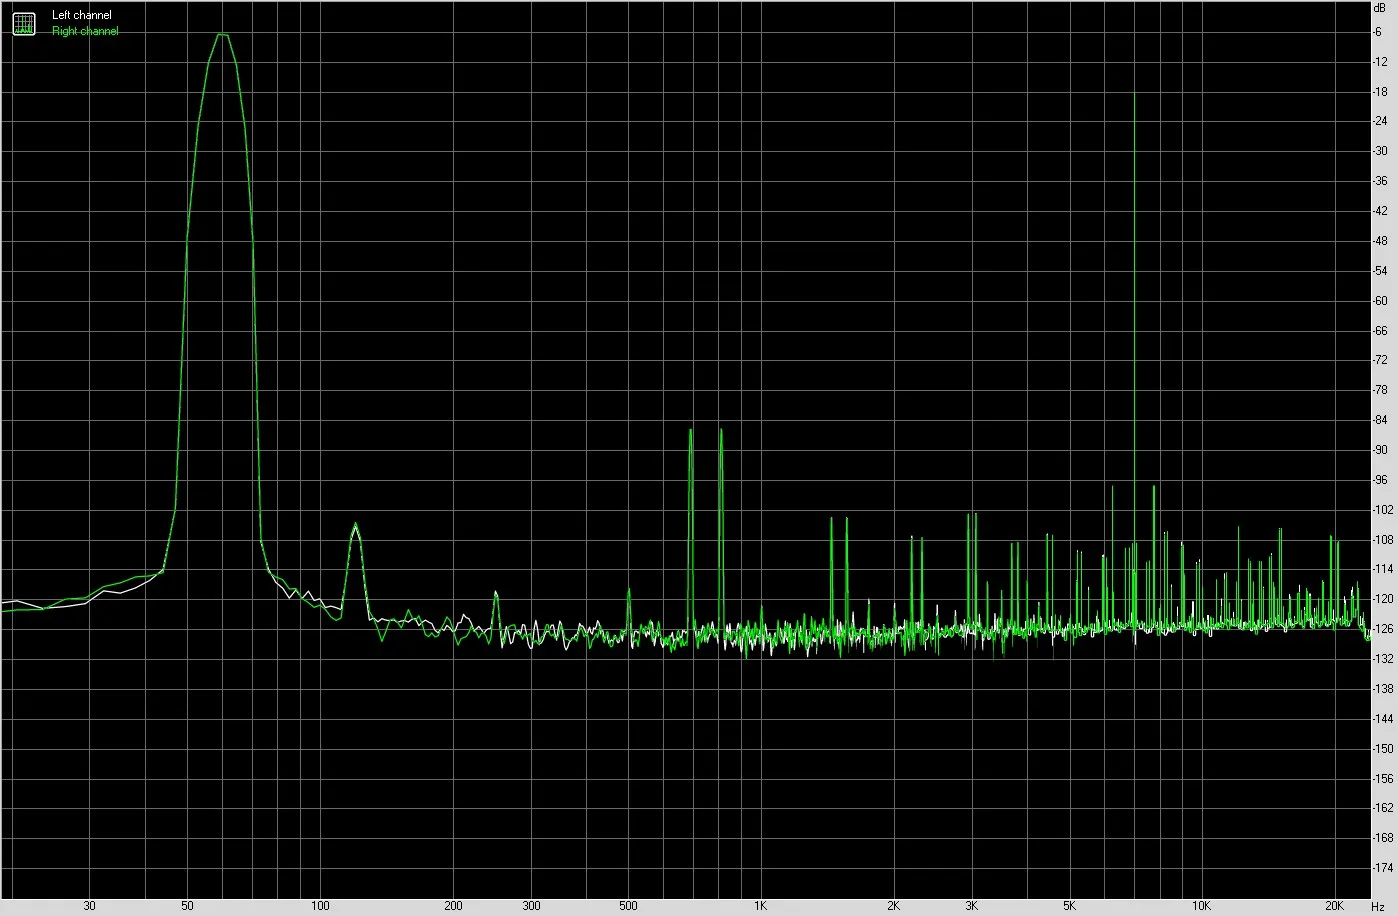Click the '50' frequency axis label
Image resolution: width=1398 pixels, height=916 pixels.
[x=187, y=906]
